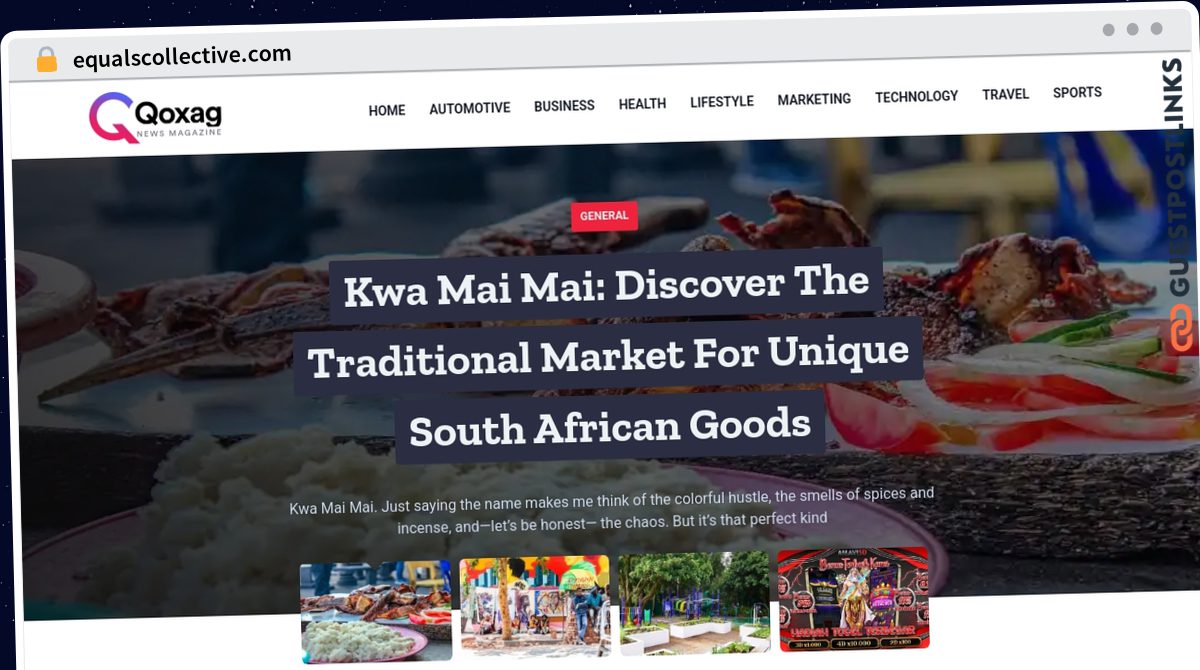
Task: Select the food plate thumbnail
Action: click(x=376, y=612)
